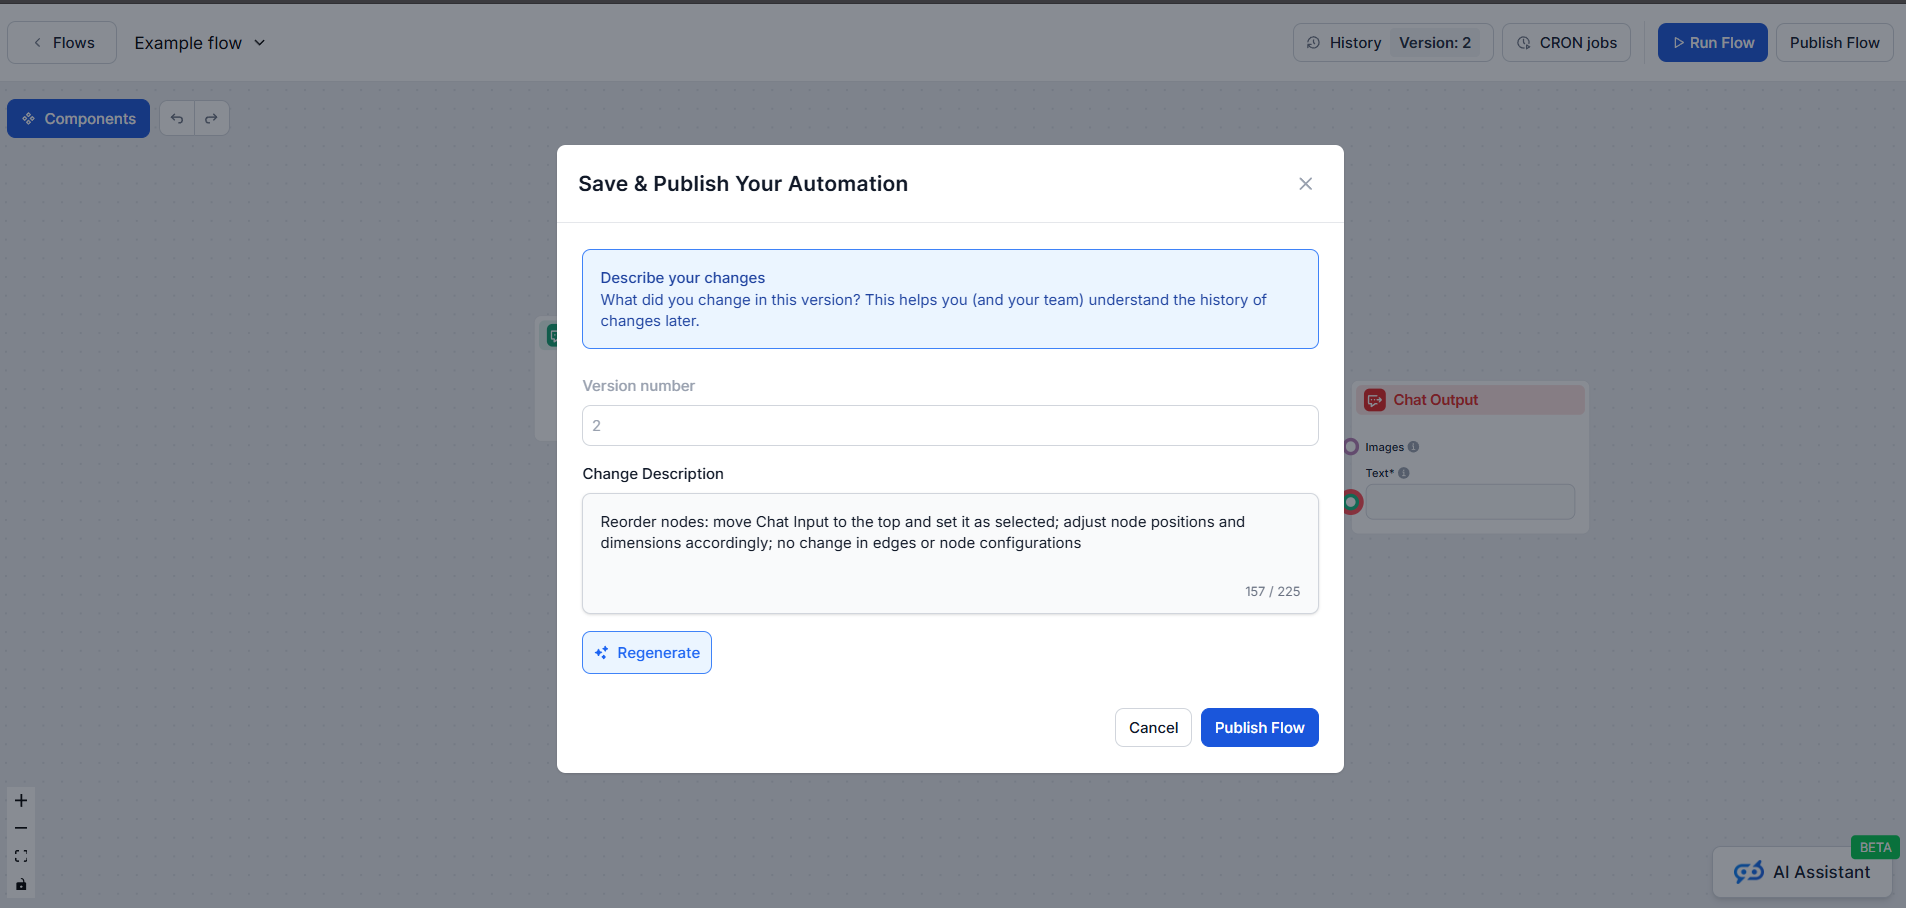Screen dimensions: 1906x908
Task: Click the redo arrow icon
Action: point(211,117)
